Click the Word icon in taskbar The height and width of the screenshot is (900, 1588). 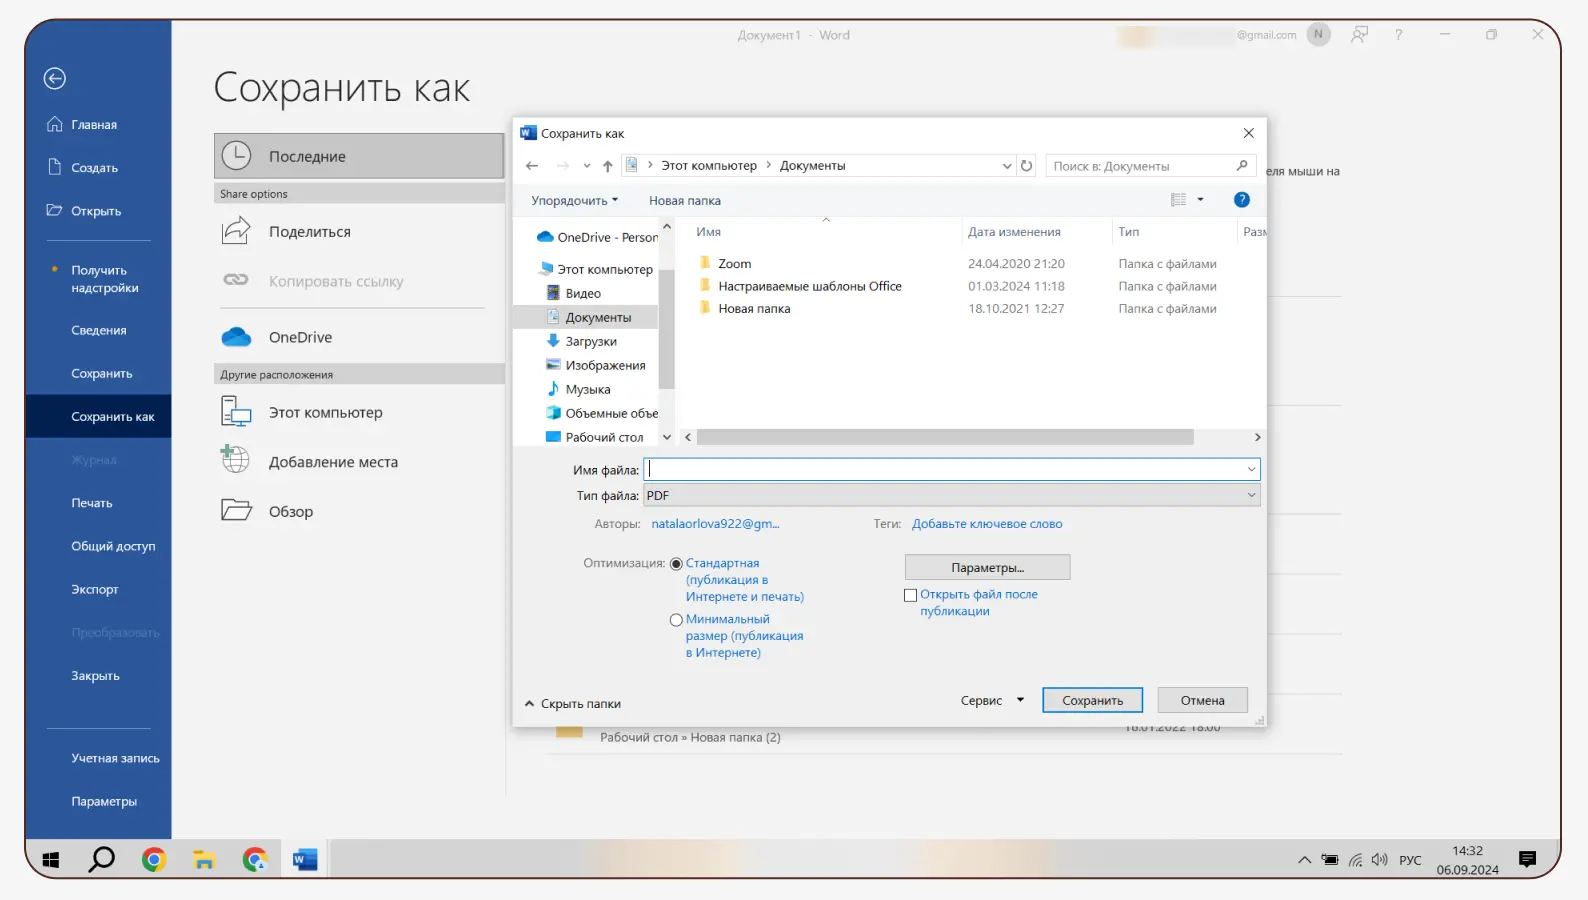coord(305,859)
